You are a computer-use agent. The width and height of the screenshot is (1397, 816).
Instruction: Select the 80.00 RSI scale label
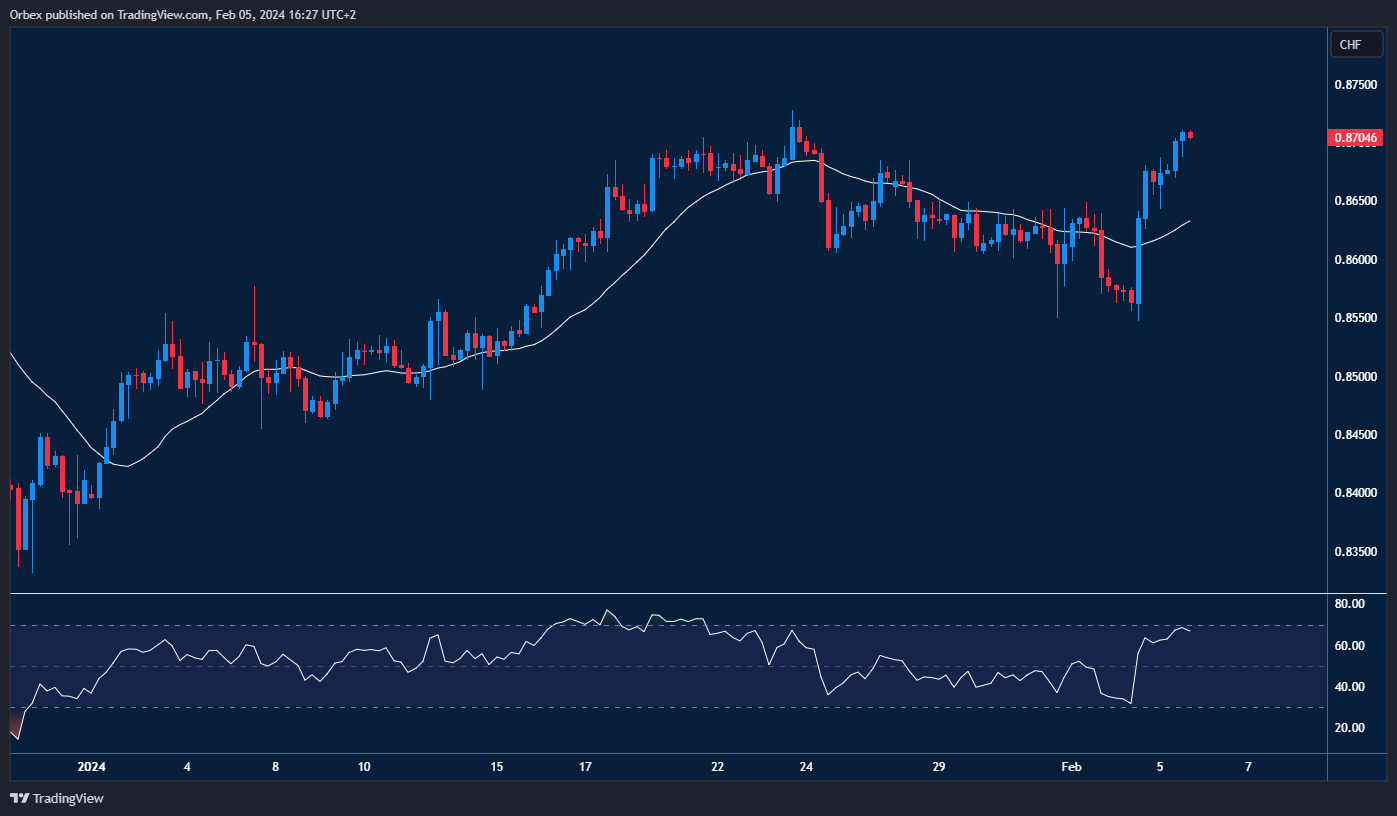(1349, 604)
